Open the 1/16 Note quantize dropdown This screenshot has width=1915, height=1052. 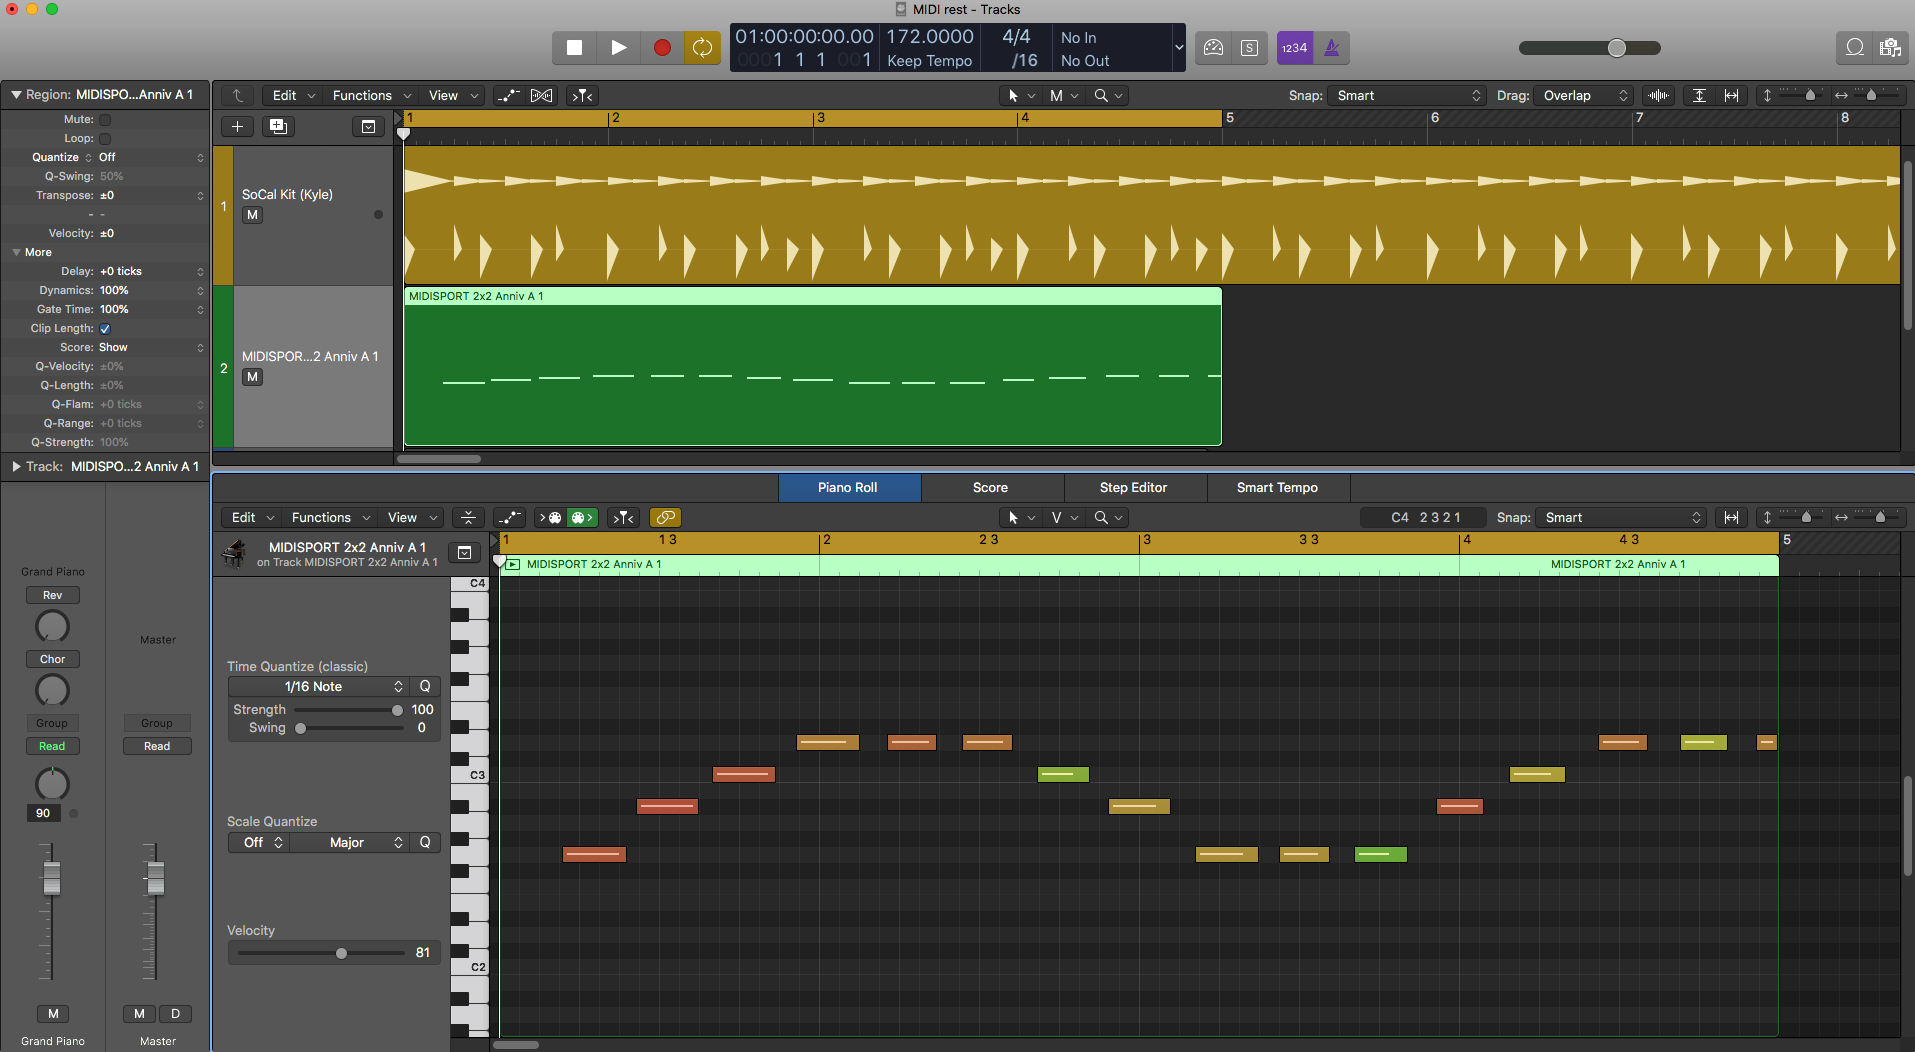click(317, 686)
